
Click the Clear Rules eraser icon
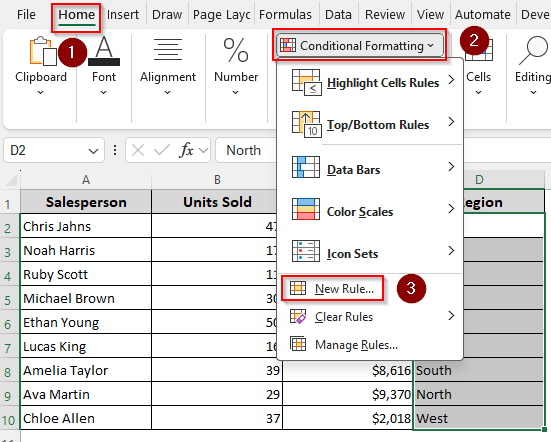tap(298, 316)
